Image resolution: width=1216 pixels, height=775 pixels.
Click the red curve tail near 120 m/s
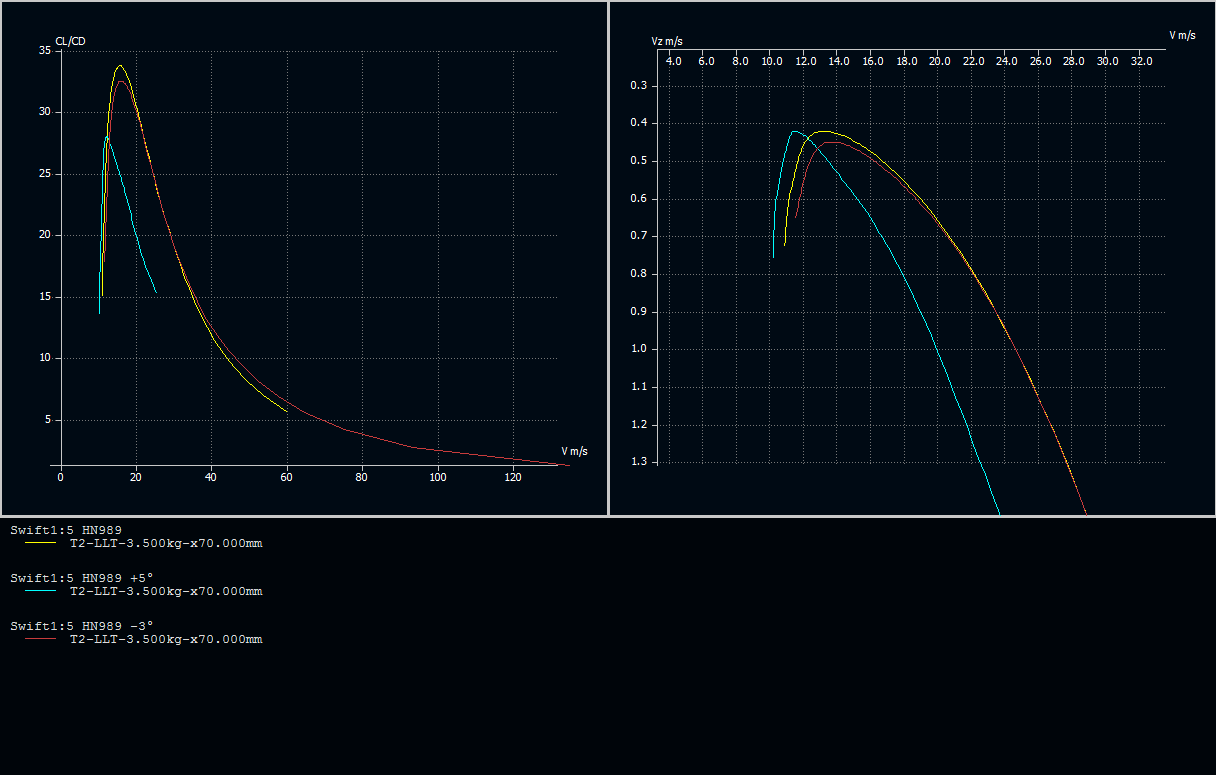pos(513,459)
